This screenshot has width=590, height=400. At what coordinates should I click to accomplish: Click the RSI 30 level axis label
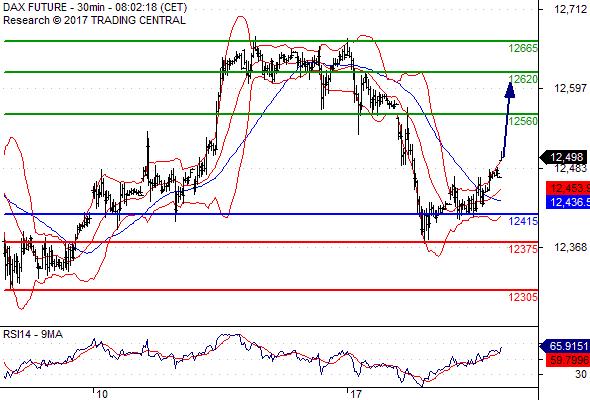[x=581, y=374]
